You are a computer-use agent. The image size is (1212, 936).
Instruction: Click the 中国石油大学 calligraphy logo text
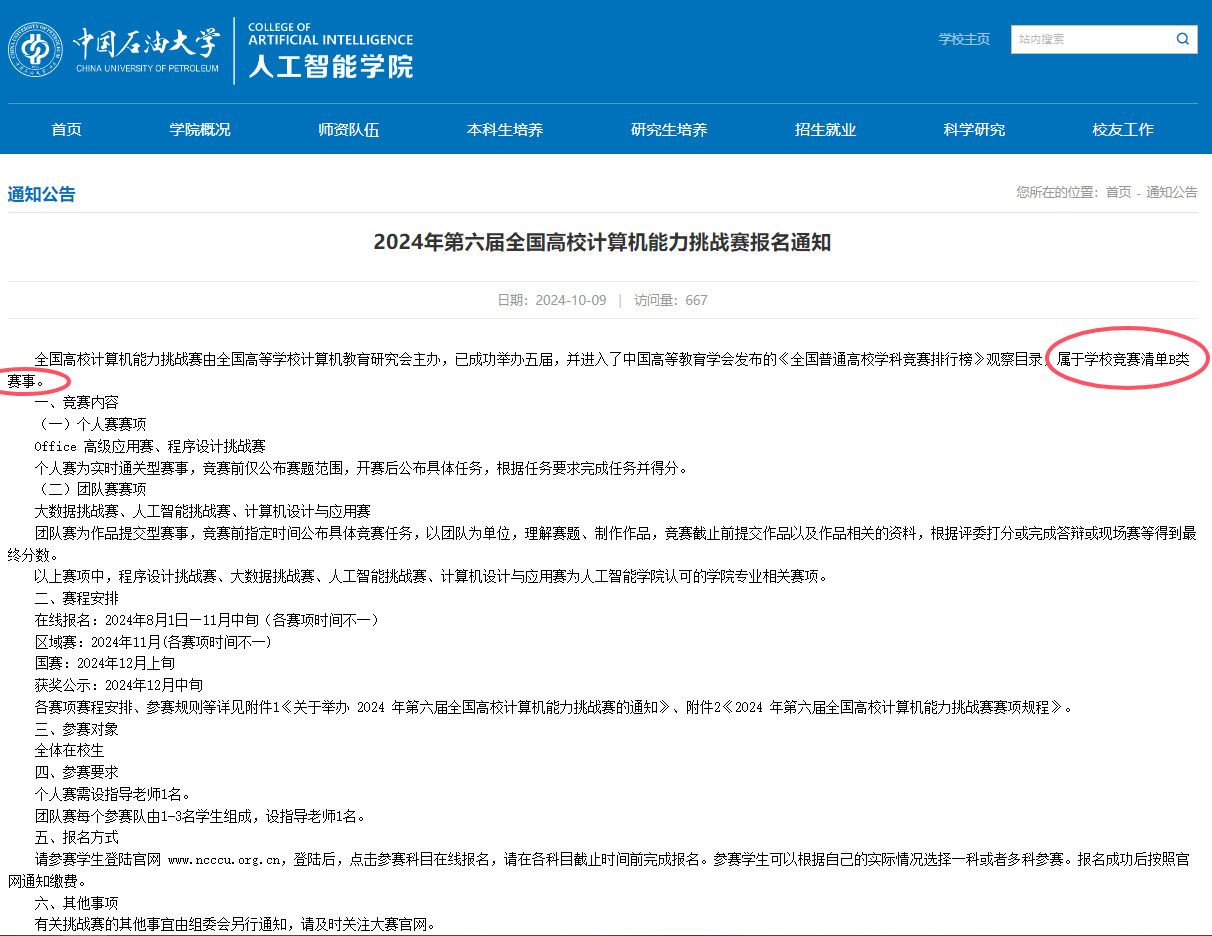coord(145,45)
